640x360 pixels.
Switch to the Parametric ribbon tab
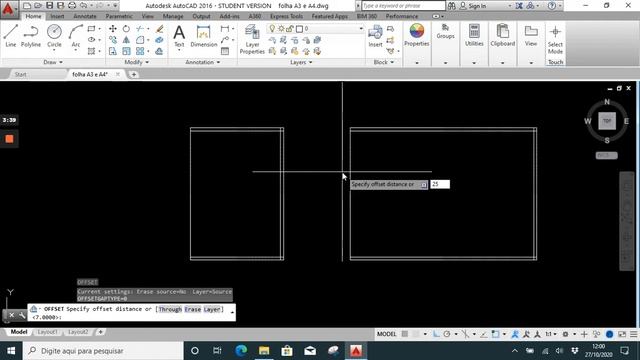pos(119,16)
